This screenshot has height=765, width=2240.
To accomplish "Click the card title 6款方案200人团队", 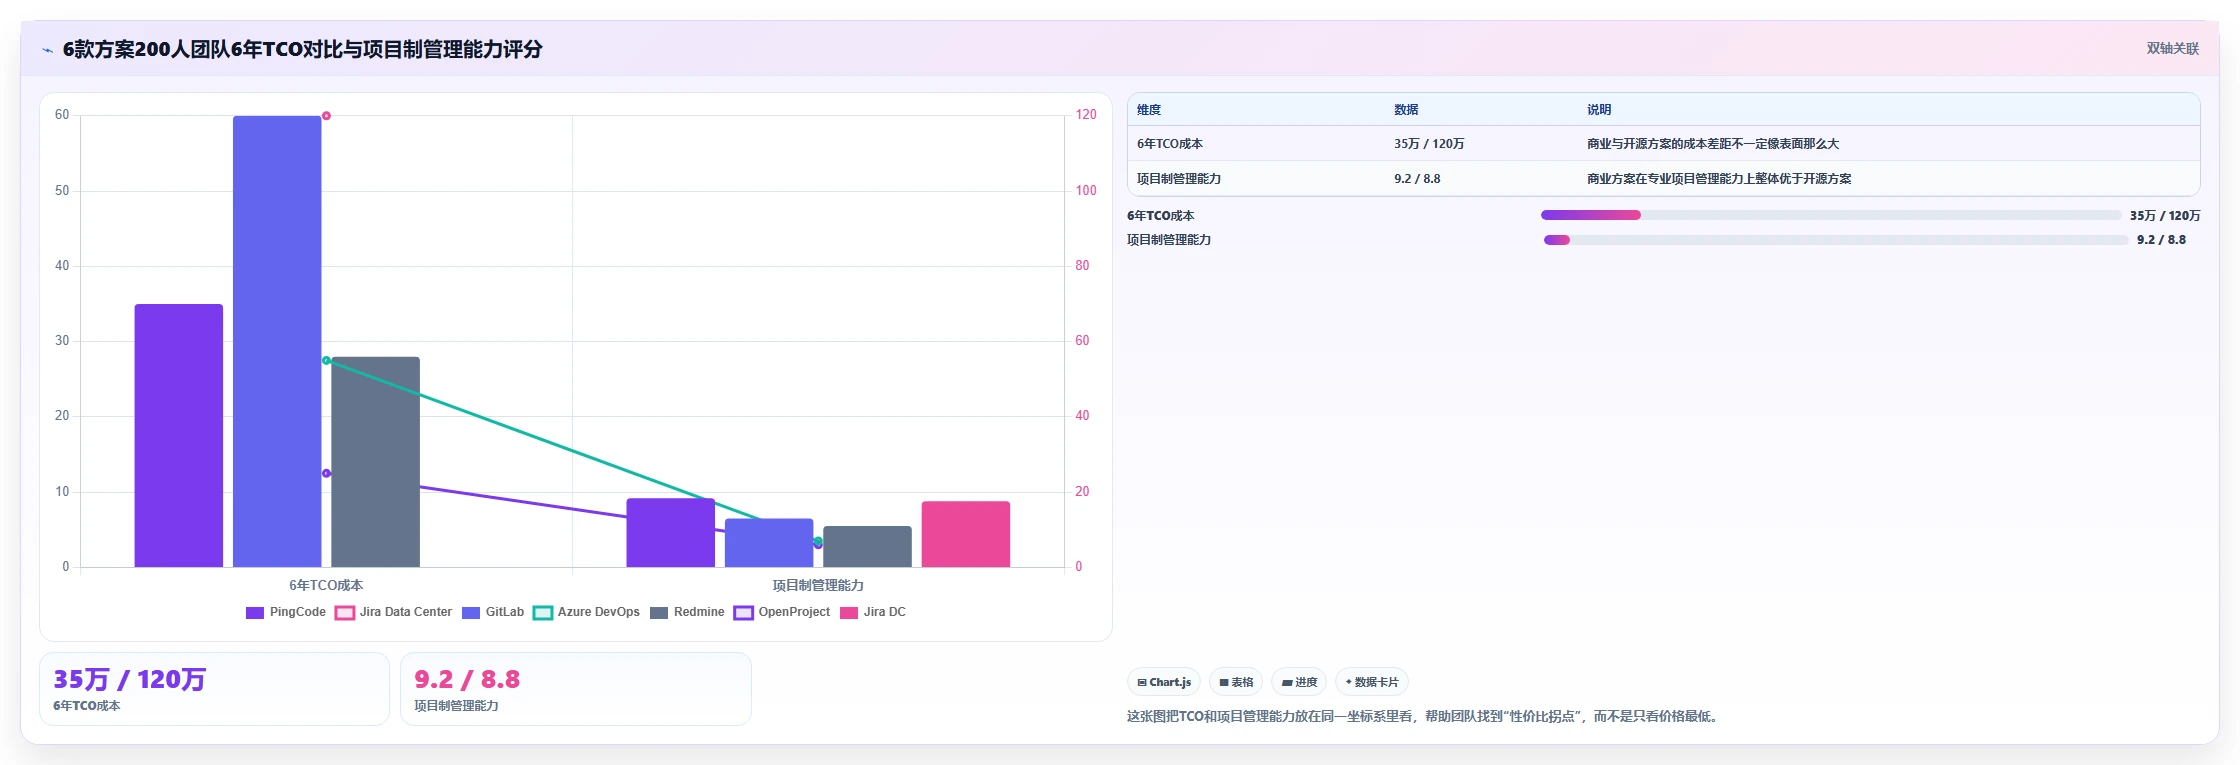I will [x=302, y=49].
